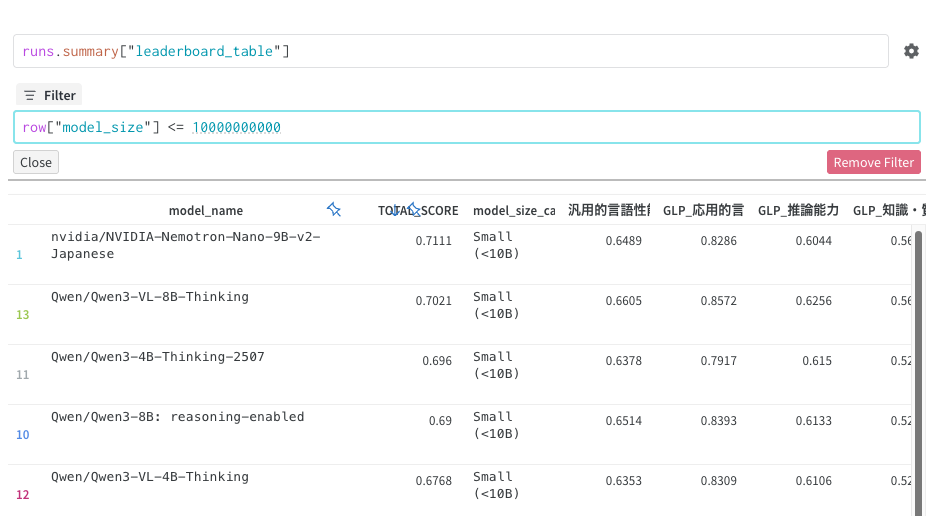This screenshot has width=937, height=516.
Task: Click value 0.7917 cell
Action: [x=718, y=361]
